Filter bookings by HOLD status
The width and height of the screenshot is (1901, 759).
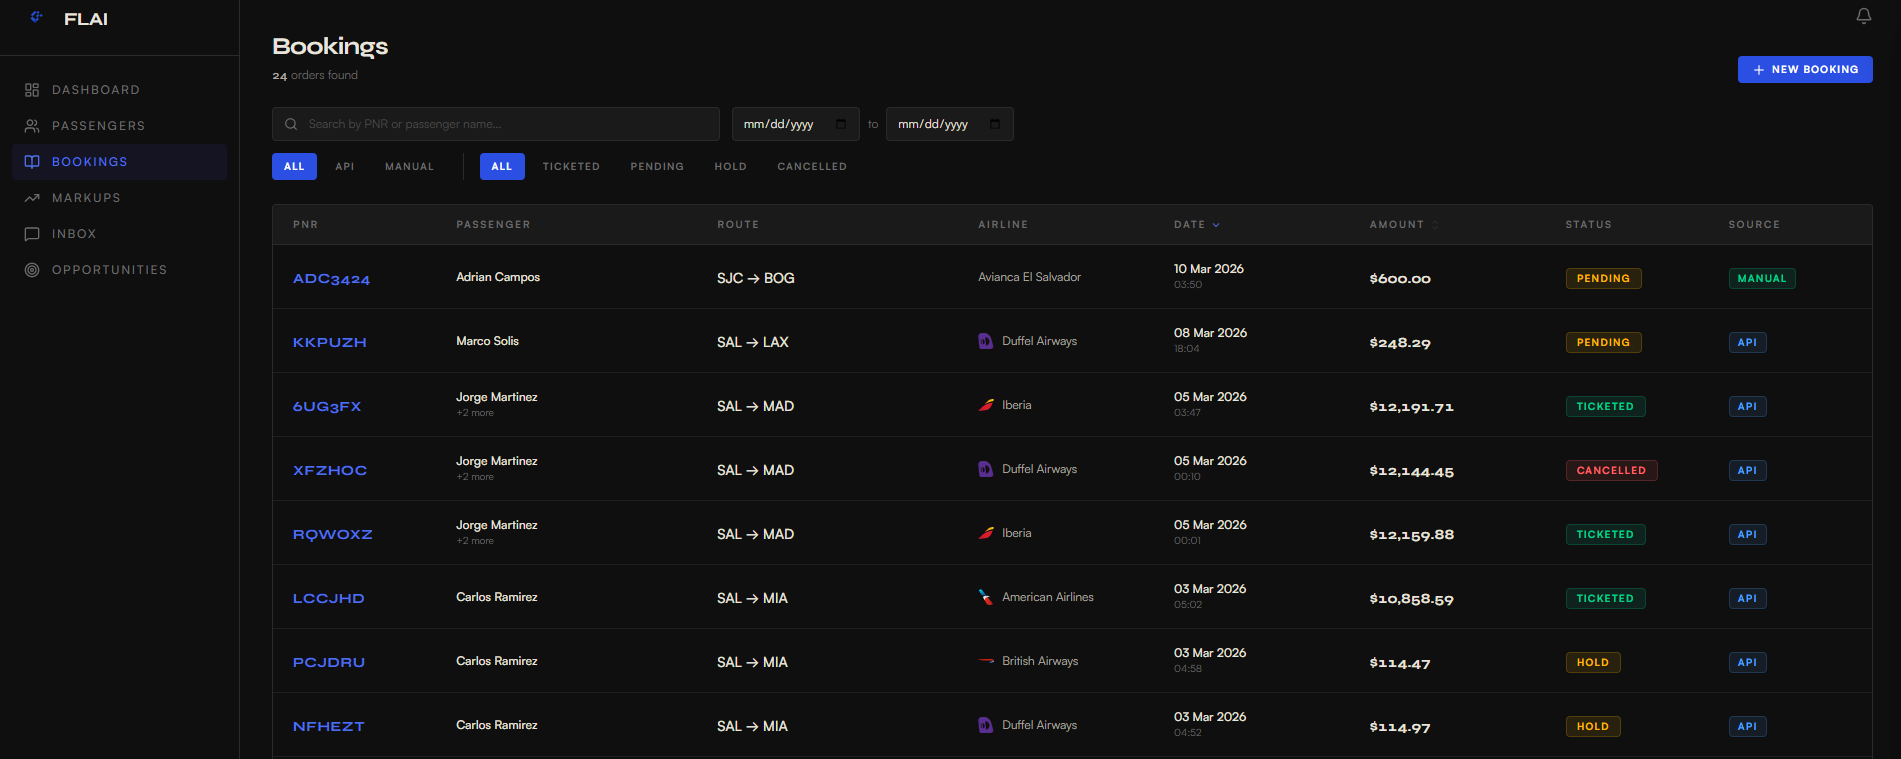tap(730, 167)
